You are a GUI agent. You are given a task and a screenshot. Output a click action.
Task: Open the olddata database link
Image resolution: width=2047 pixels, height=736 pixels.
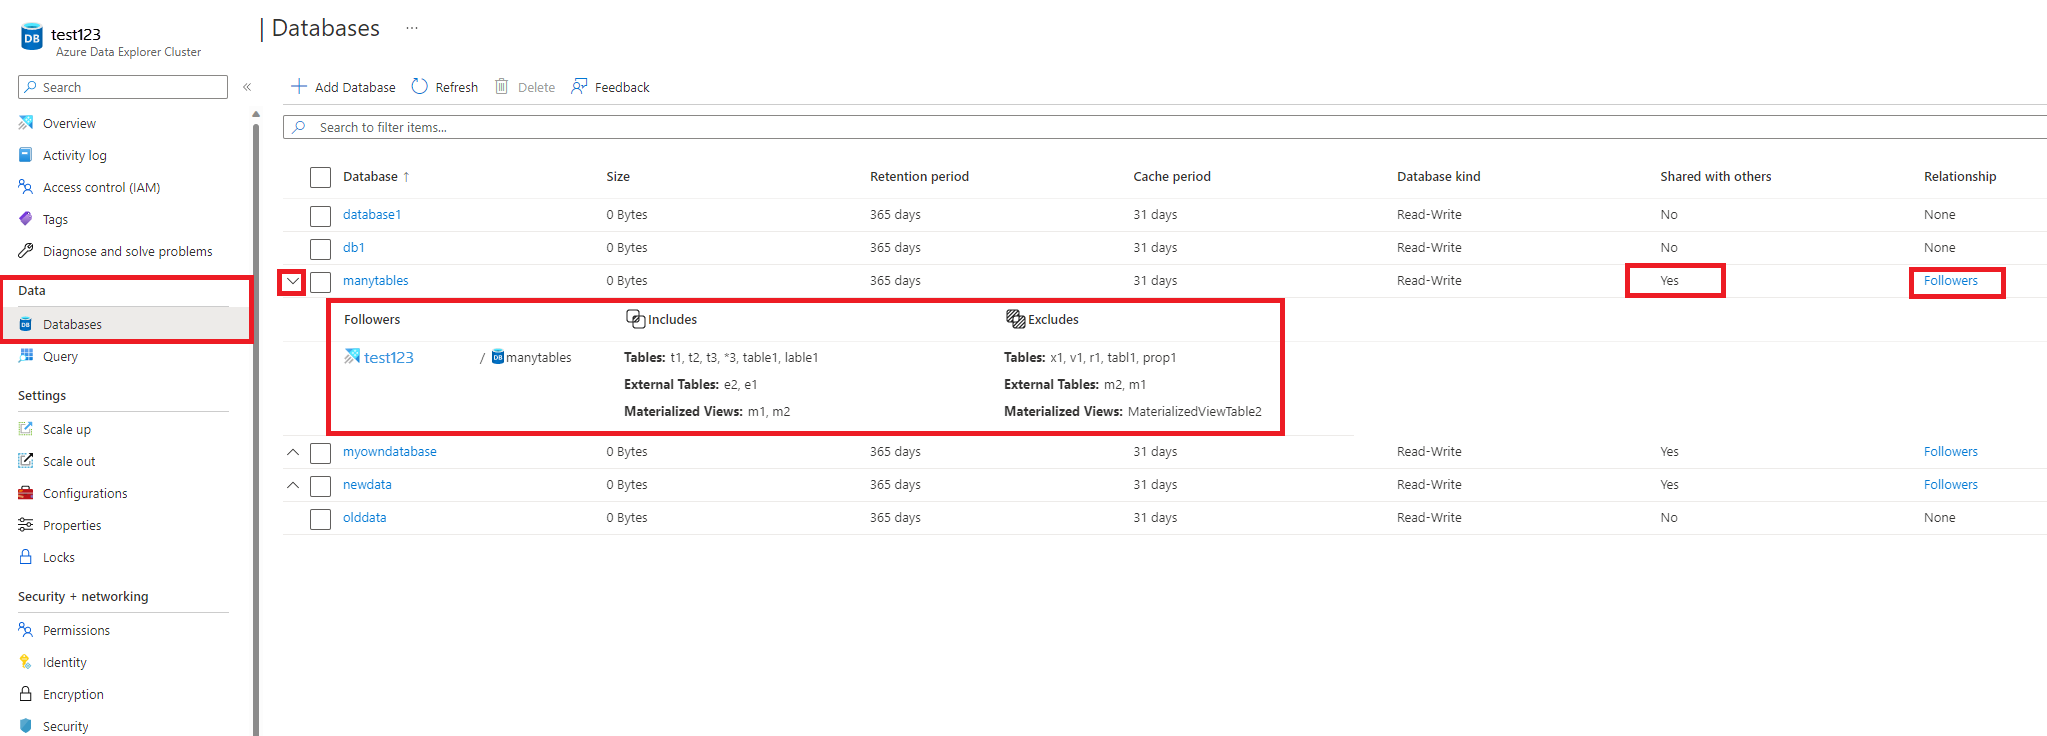pos(365,518)
